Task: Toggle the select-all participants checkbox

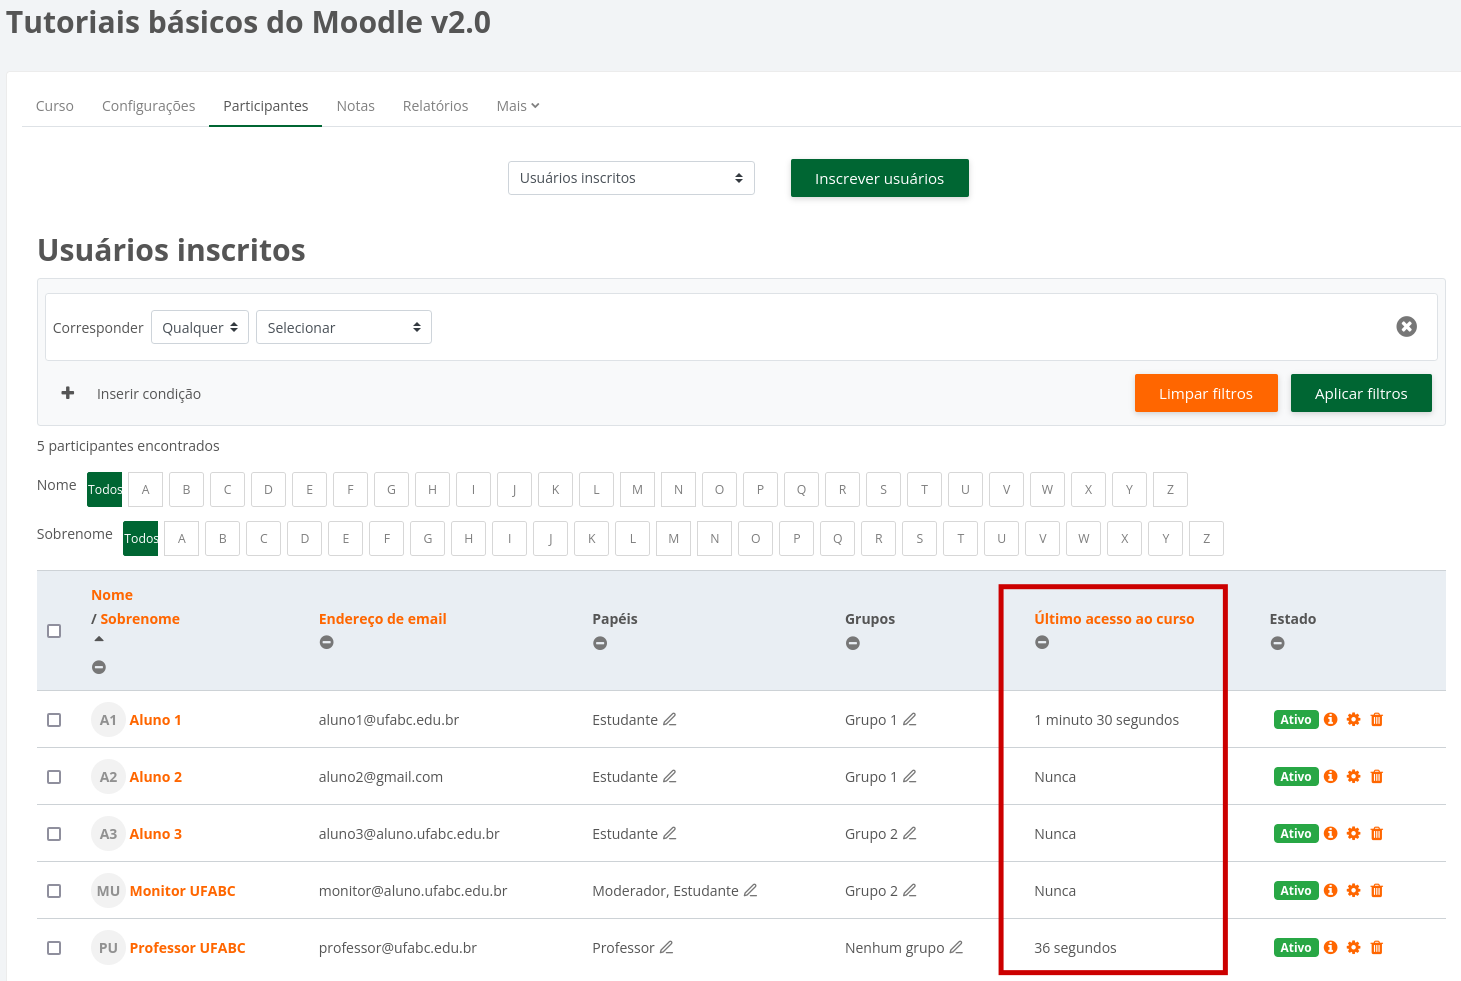Action: pos(54,631)
